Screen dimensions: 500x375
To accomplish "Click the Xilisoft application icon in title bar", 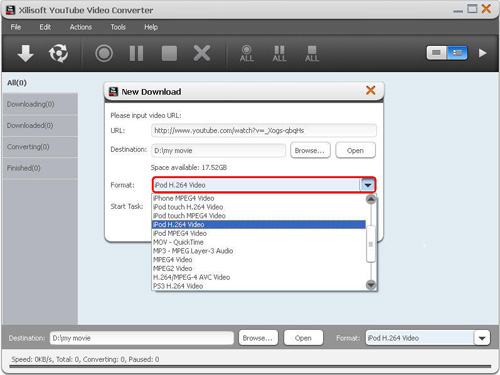I will 10,10.
